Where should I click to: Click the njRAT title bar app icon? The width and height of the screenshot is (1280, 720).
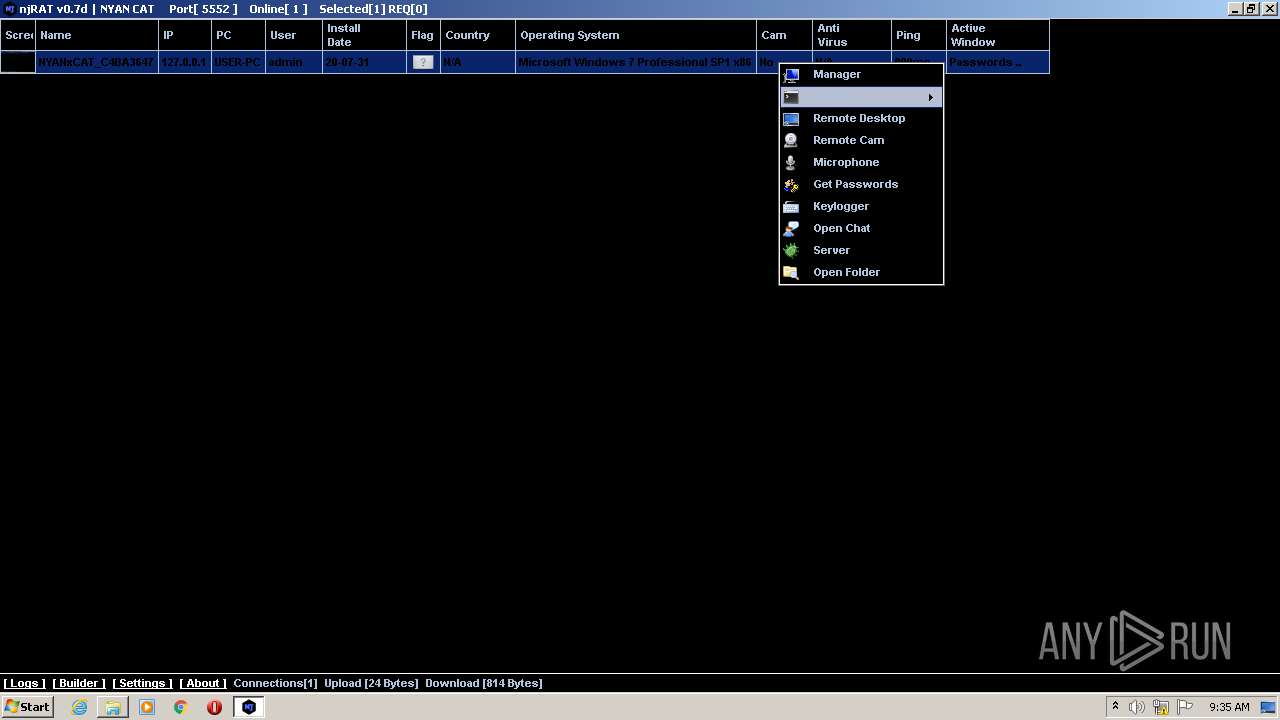coord(9,9)
